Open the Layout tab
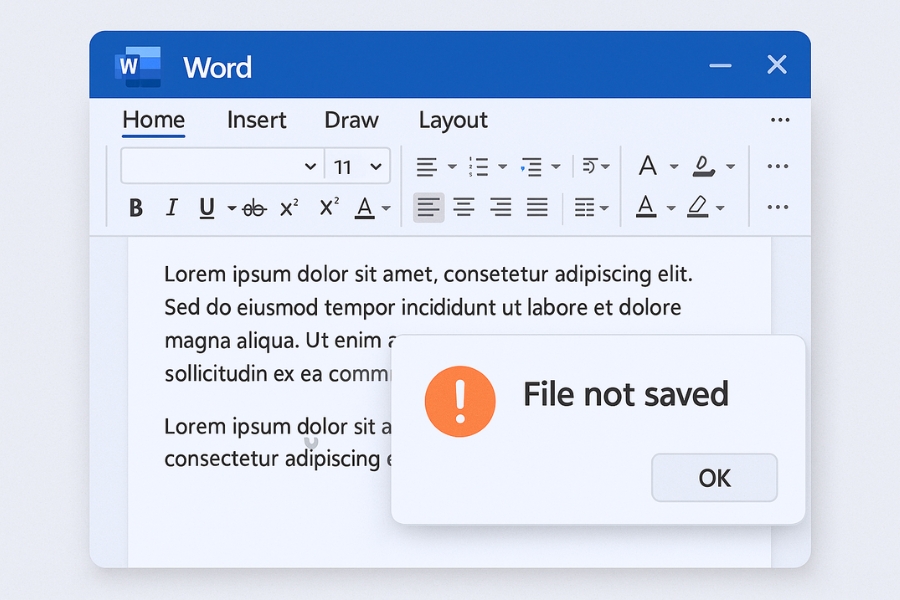 coord(453,120)
